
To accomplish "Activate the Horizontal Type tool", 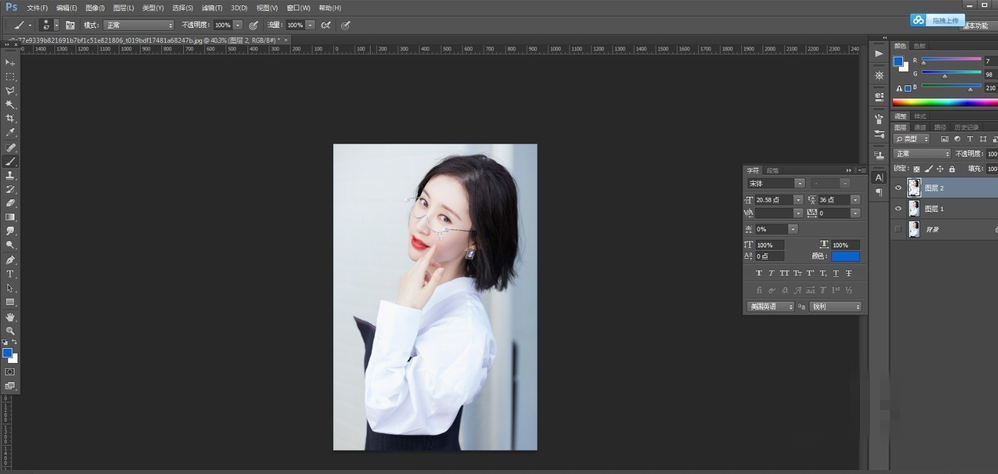I will (x=11, y=273).
